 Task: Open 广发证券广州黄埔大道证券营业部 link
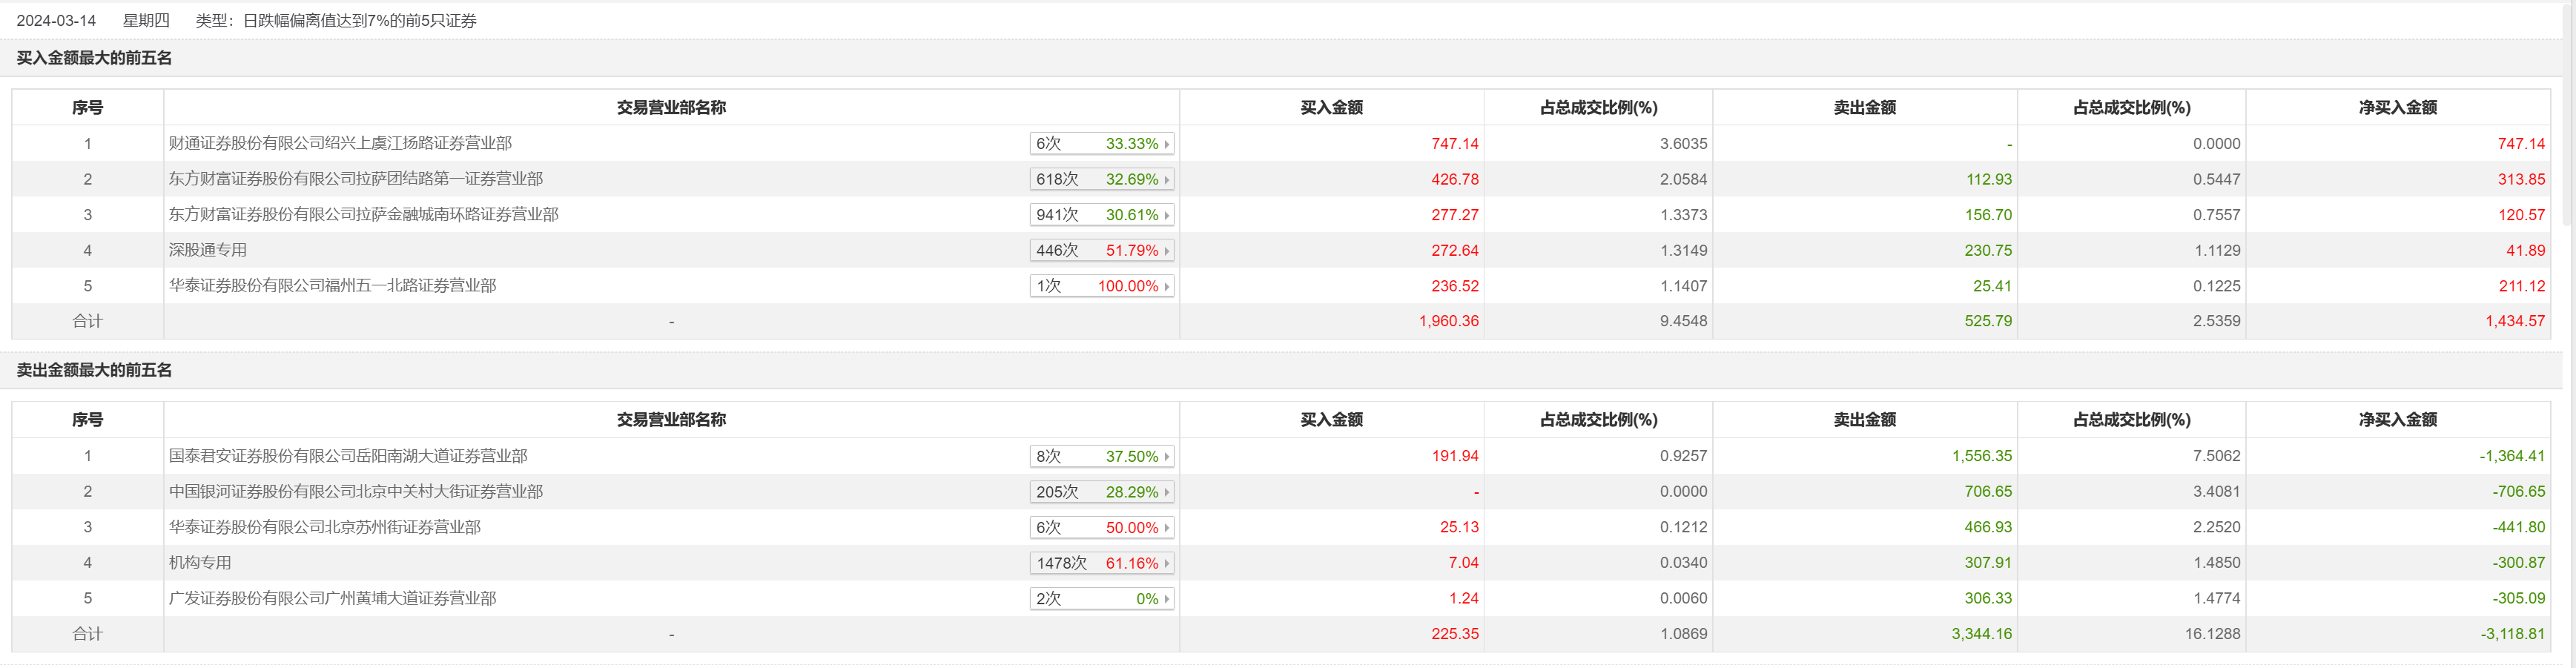332,599
